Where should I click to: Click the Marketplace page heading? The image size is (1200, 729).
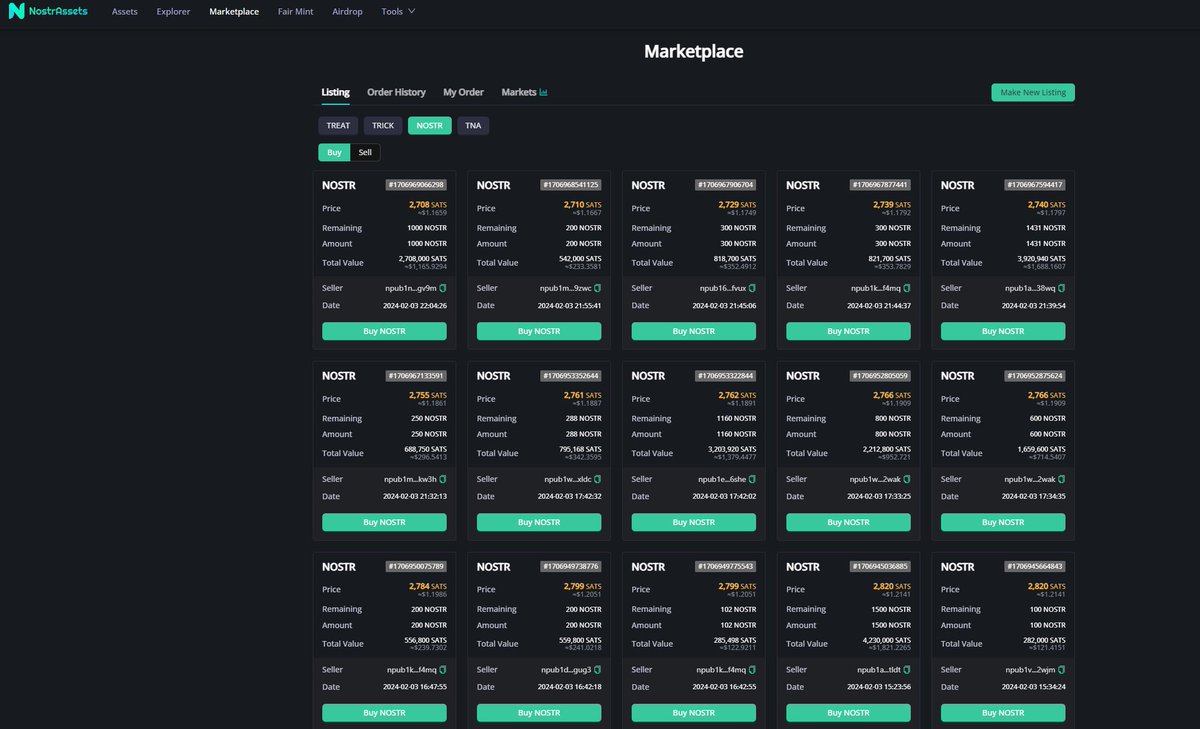coord(694,51)
